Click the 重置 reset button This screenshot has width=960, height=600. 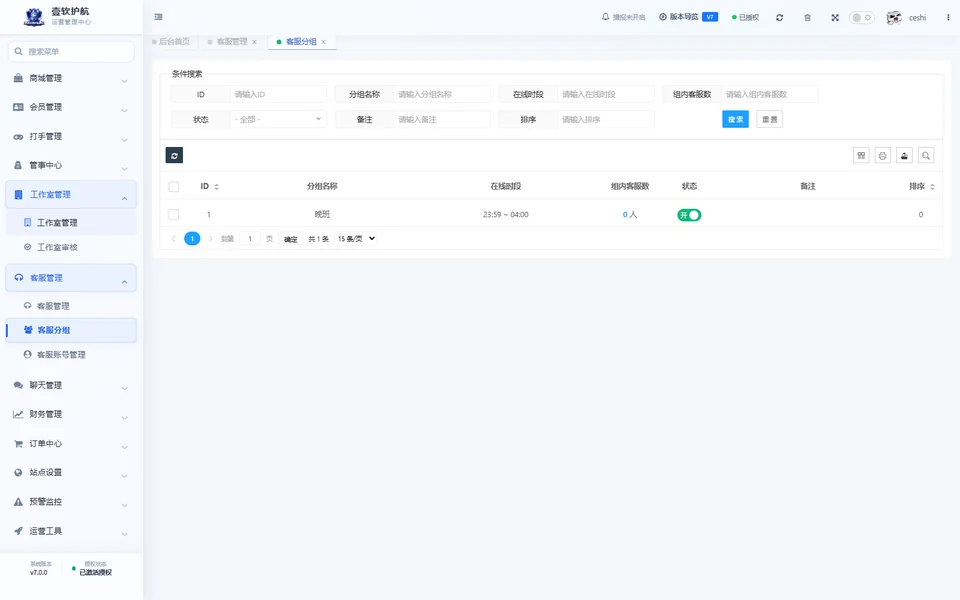[770, 119]
